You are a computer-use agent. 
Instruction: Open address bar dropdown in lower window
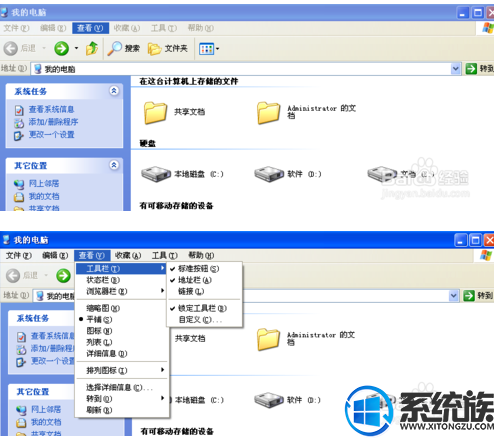[x=453, y=296]
